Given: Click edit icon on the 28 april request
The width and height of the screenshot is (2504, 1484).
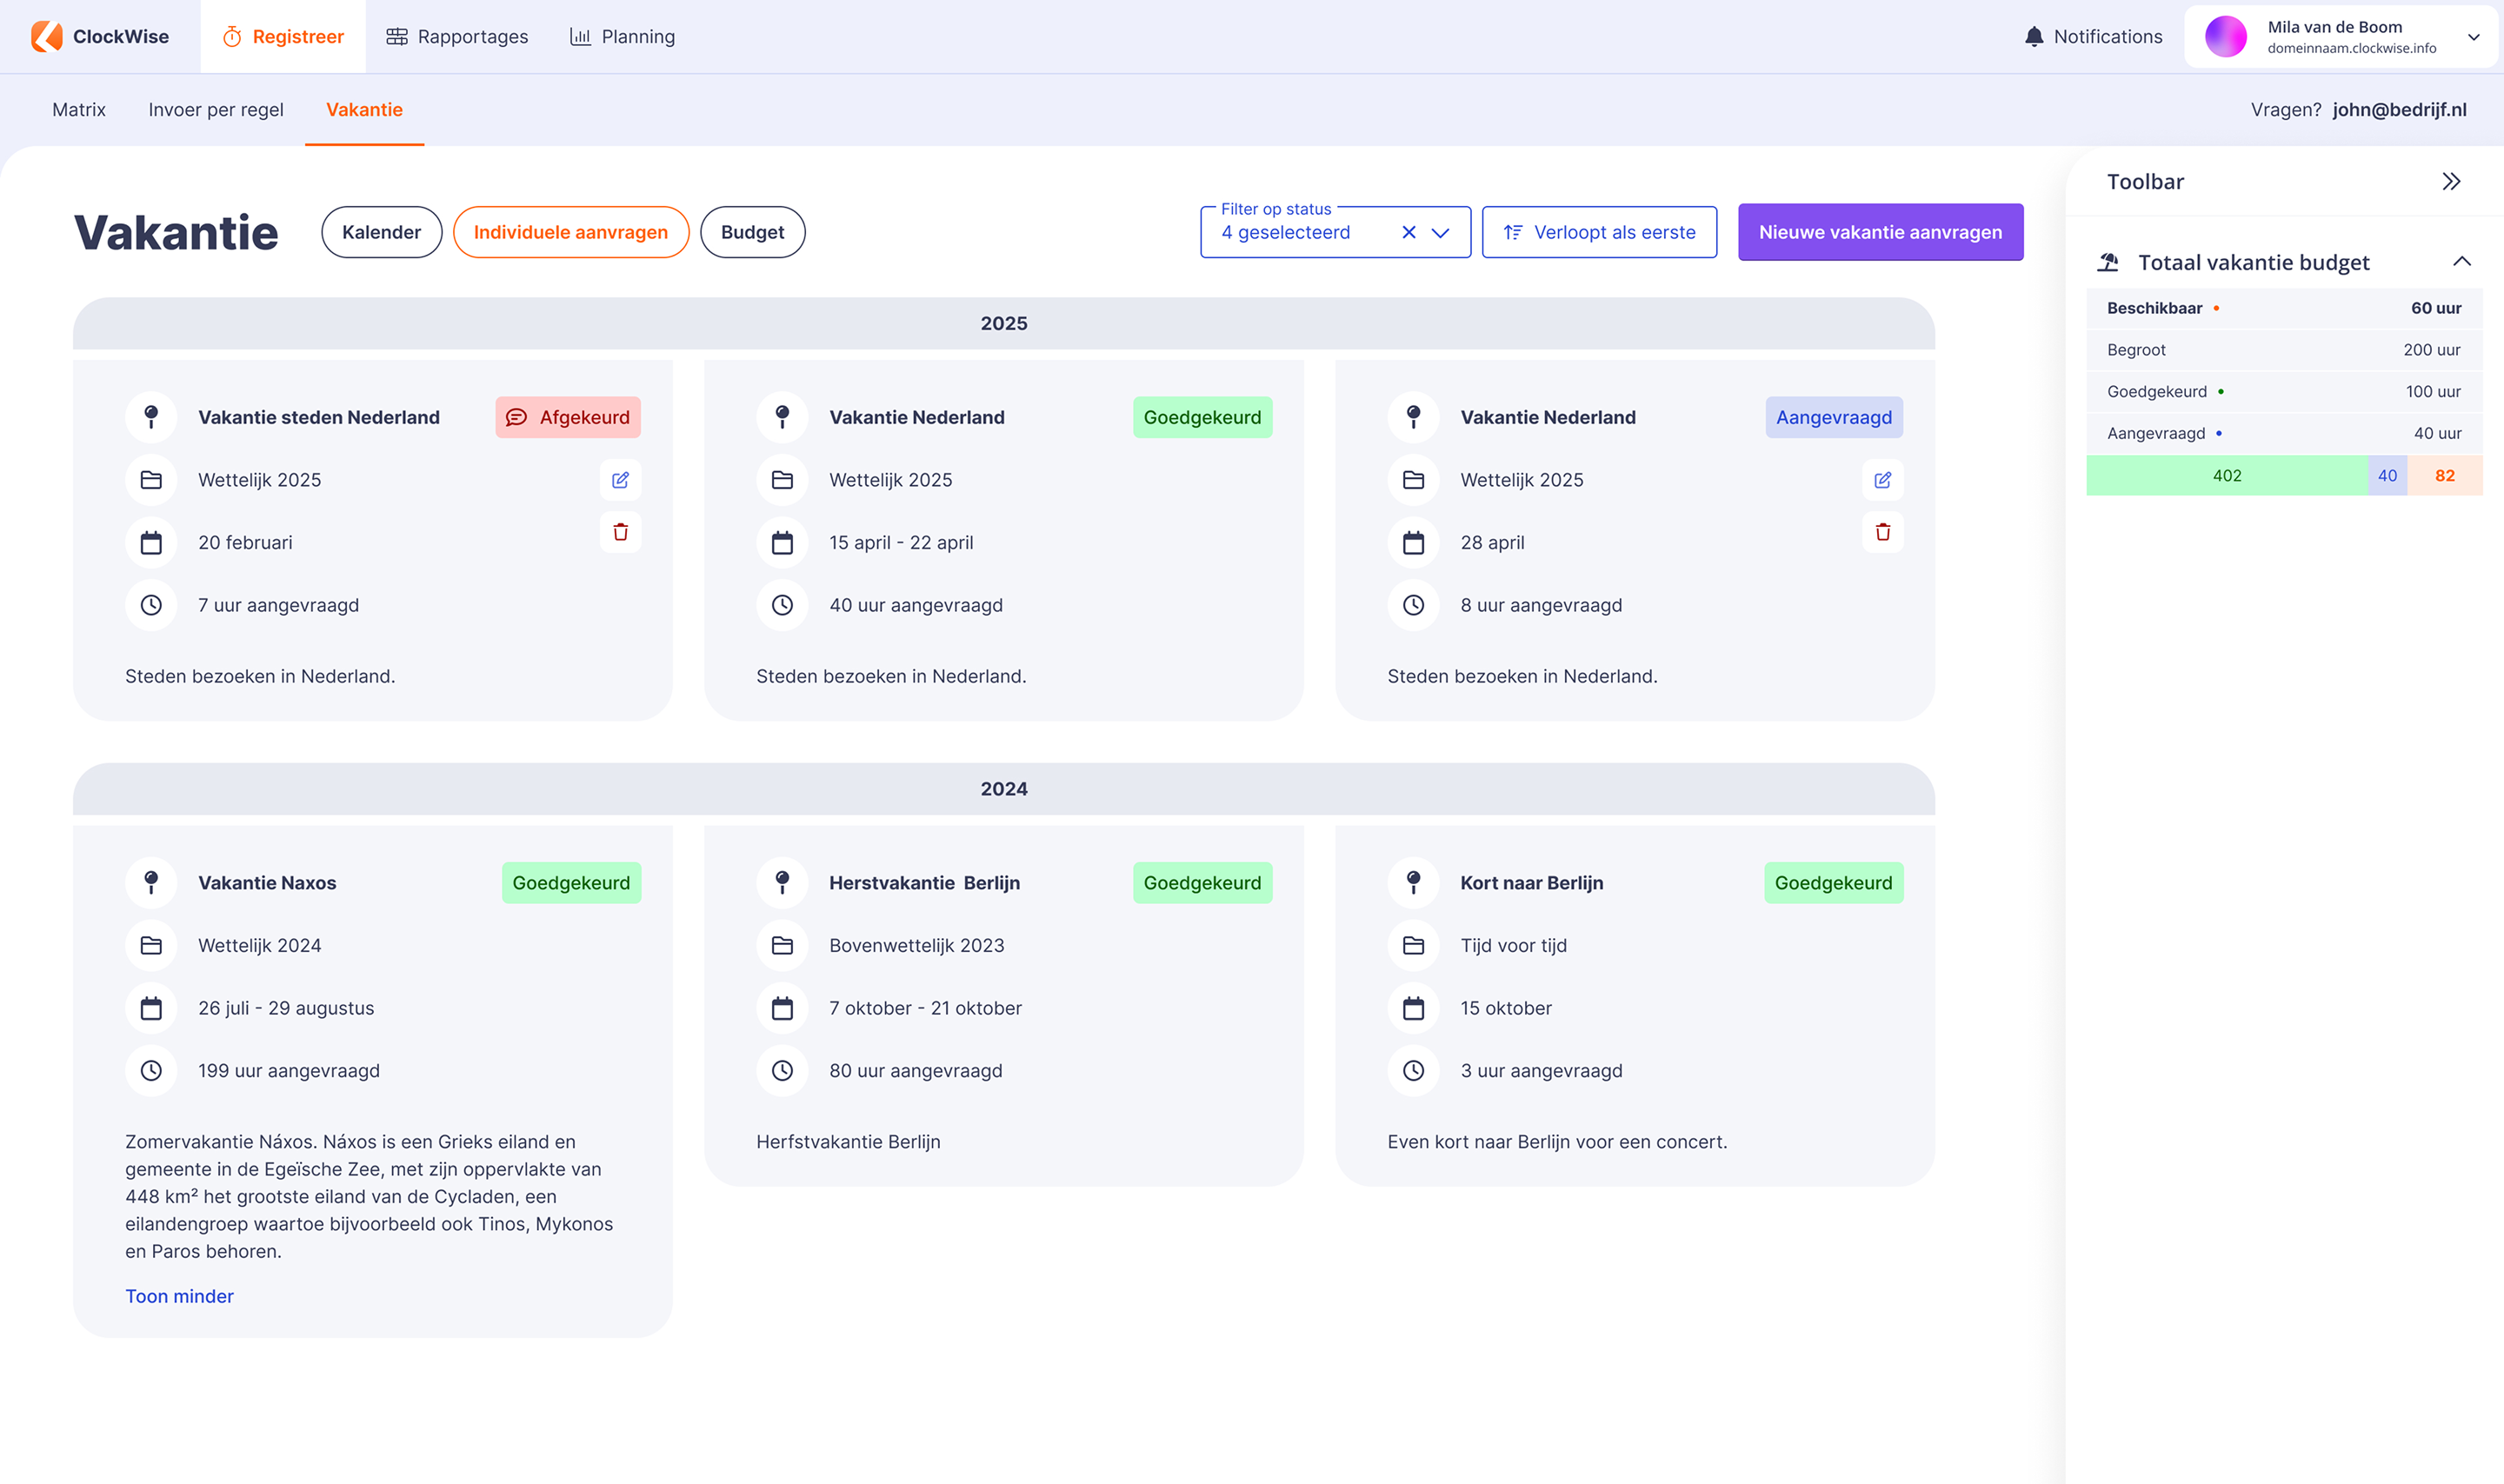Looking at the screenshot, I should [x=1882, y=480].
